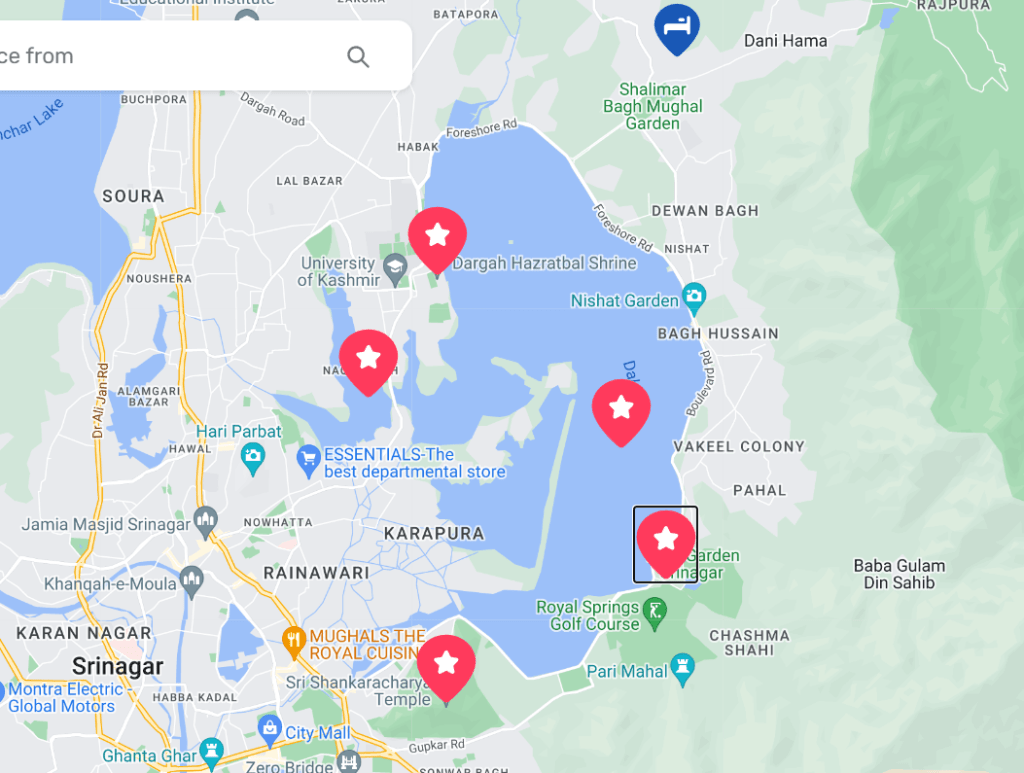The image size is (1024, 773).
Task: Select the hotel pin near Dani Hama
Action: click(x=677, y=29)
